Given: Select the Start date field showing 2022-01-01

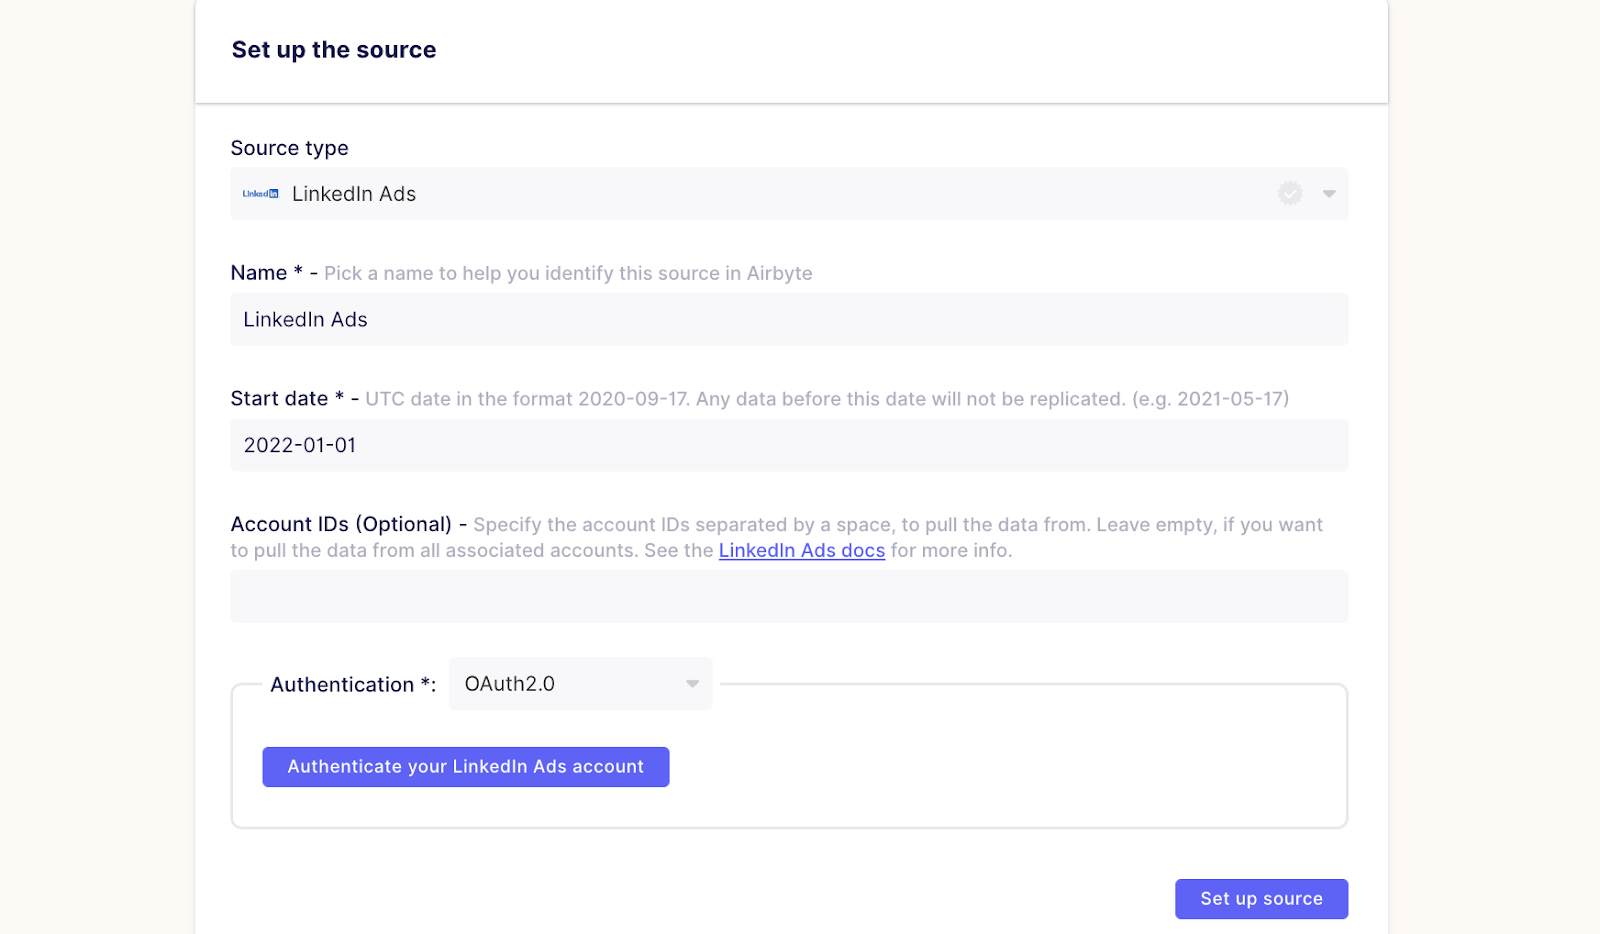Looking at the screenshot, I should click(x=789, y=444).
